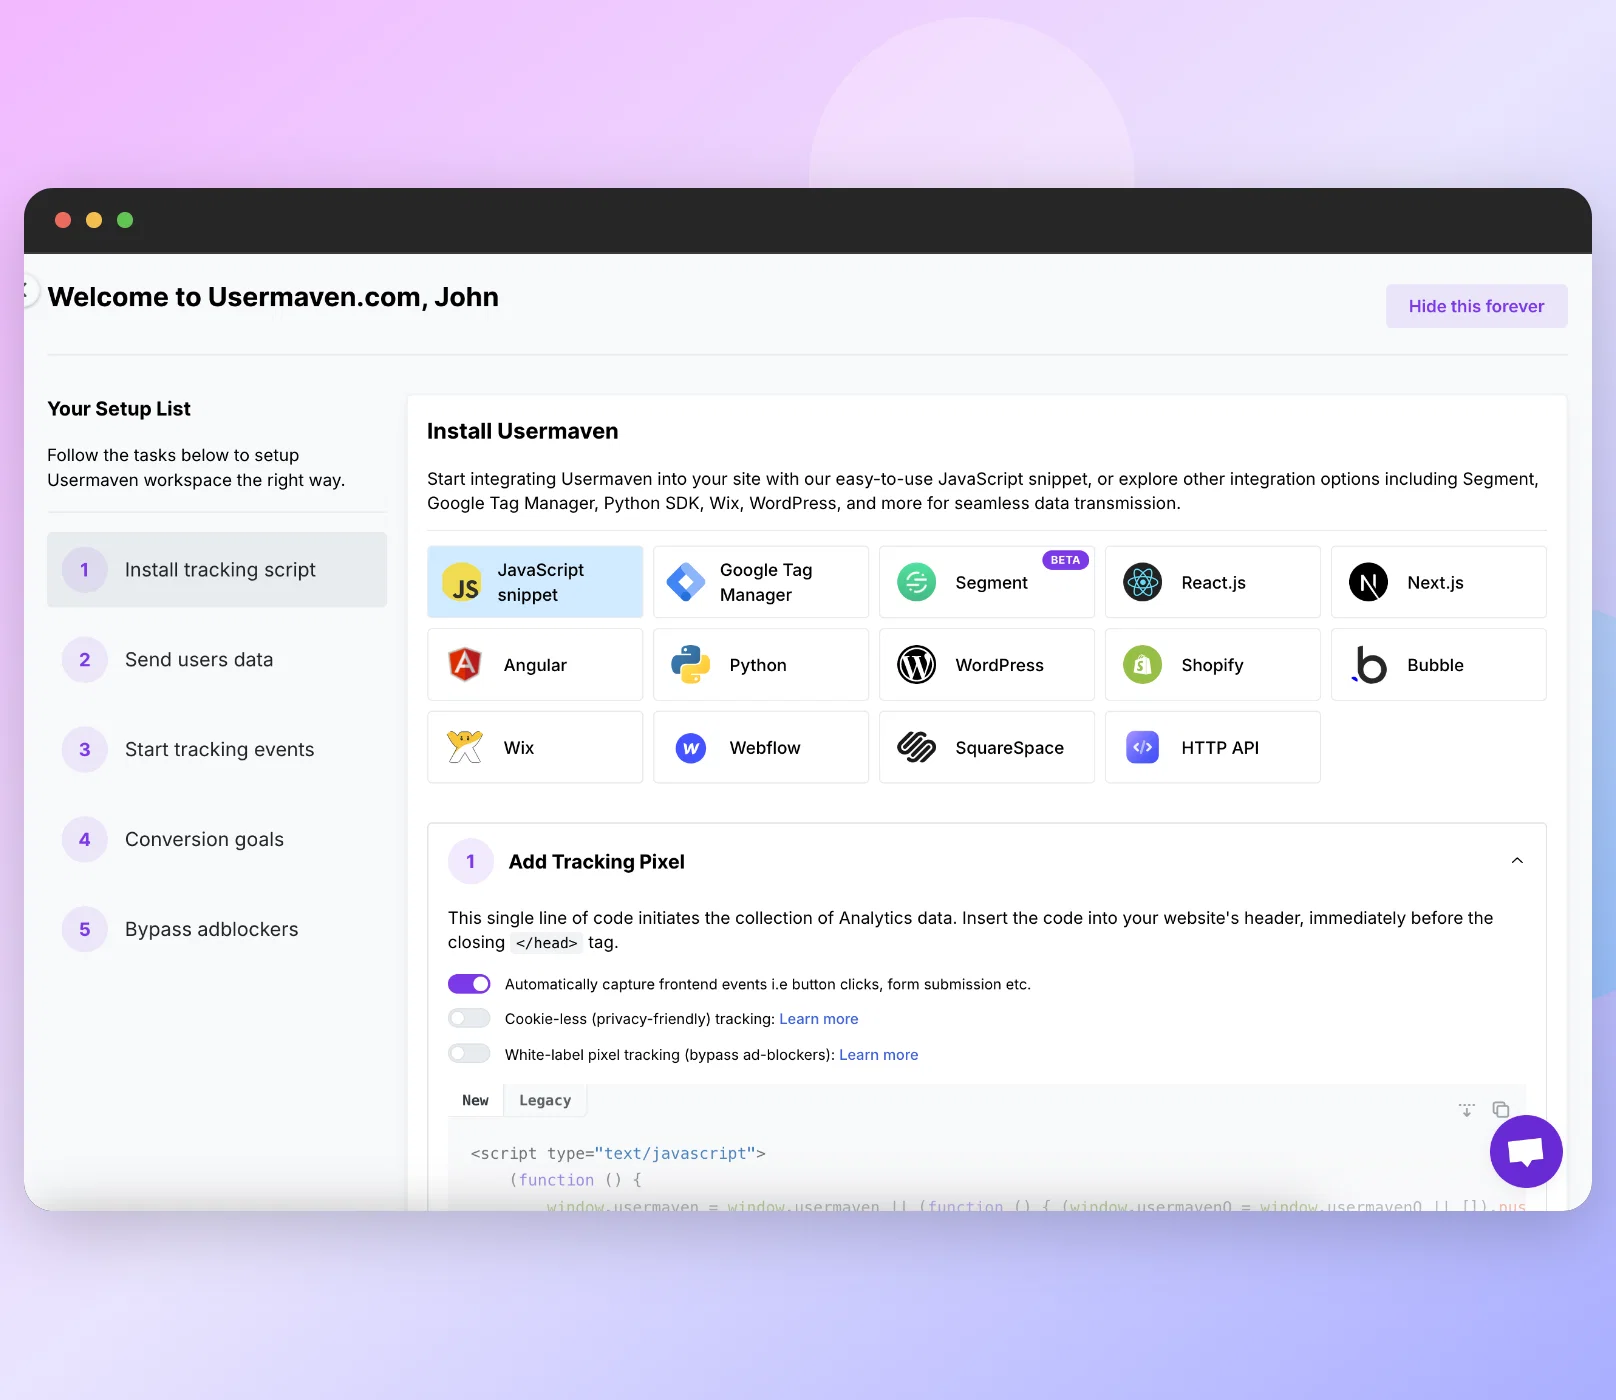
Task: Switch to the New code tab
Action: pos(475,1100)
